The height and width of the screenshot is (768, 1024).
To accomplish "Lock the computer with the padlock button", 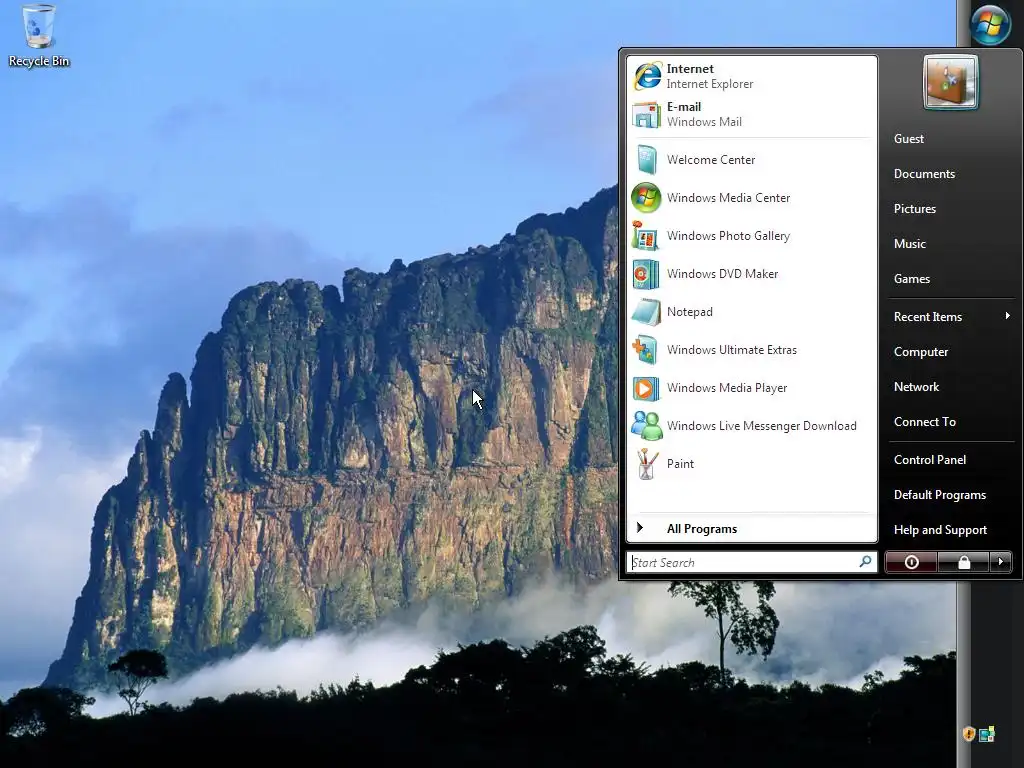I will [963, 562].
